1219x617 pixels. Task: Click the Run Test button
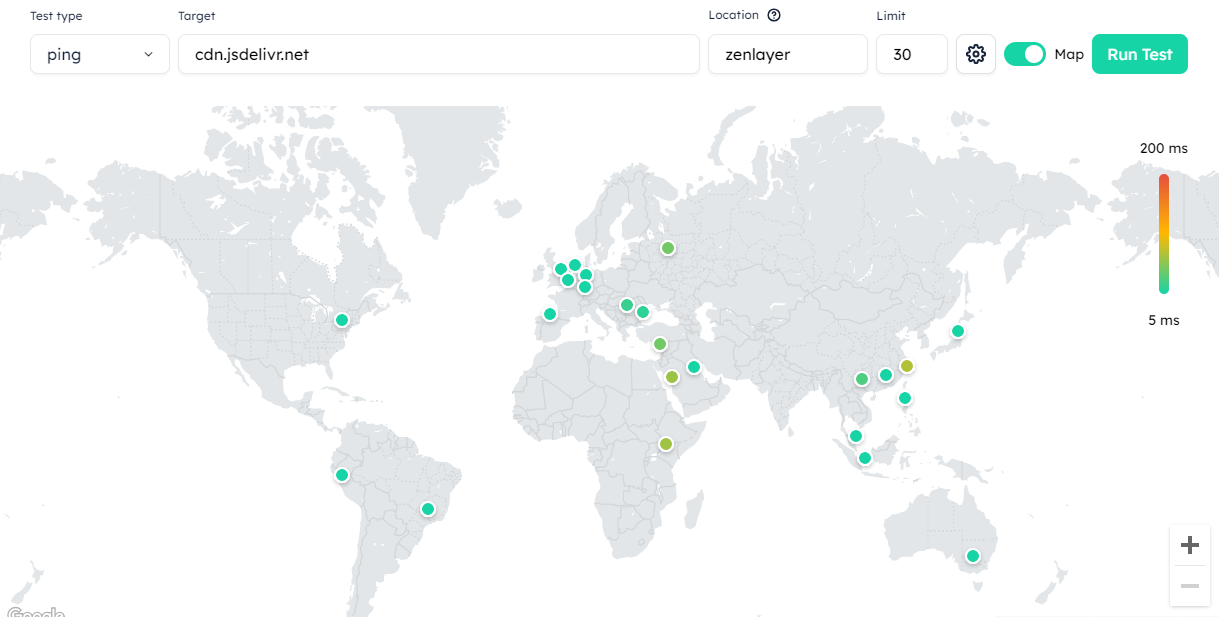pyautogui.click(x=1139, y=54)
